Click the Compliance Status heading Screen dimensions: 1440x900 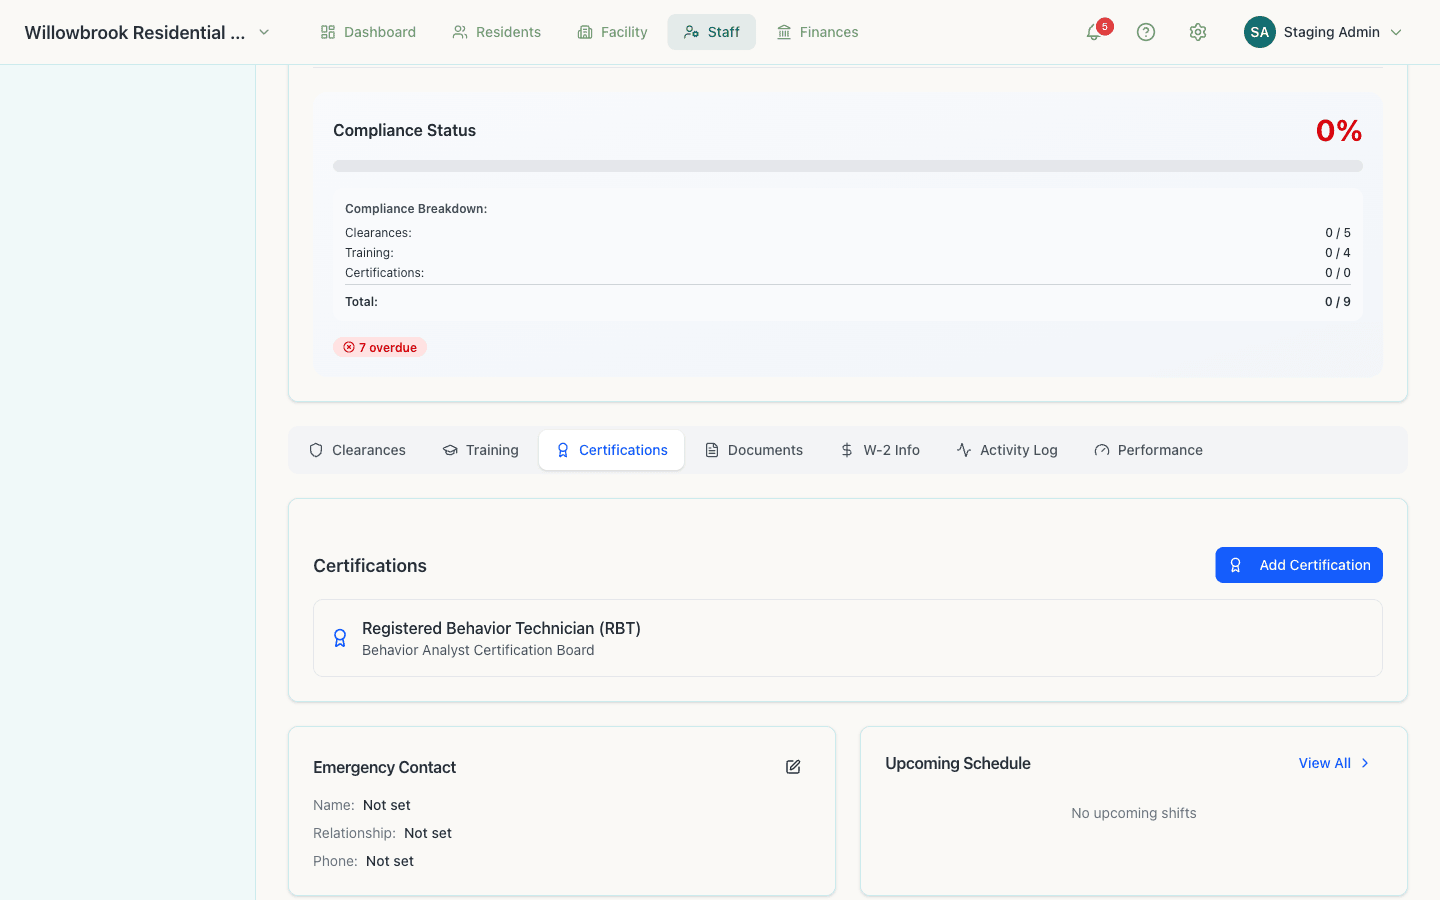(x=404, y=130)
